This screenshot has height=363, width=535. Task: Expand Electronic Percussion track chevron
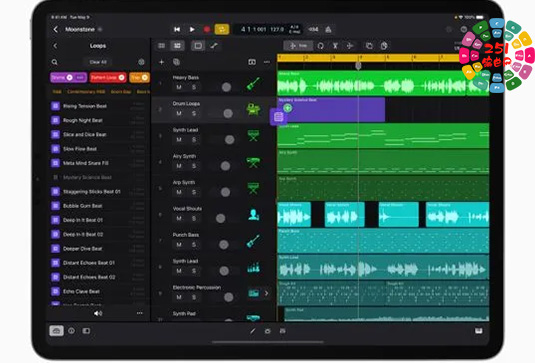click(x=266, y=293)
